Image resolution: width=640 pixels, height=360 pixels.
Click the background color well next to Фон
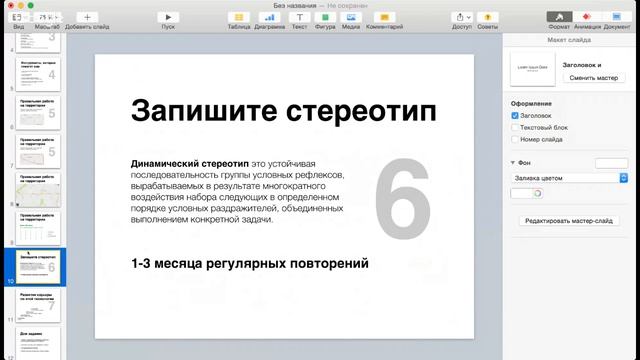(611, 163)
